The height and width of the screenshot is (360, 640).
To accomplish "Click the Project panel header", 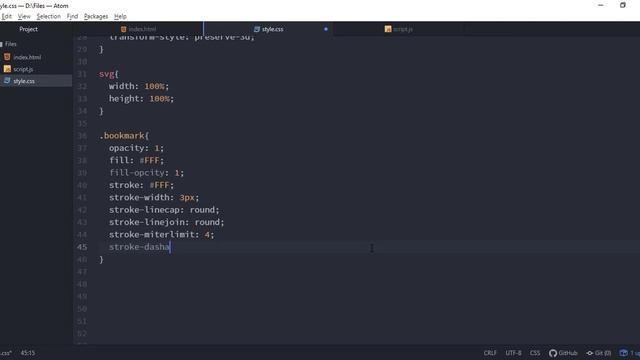I will tap(29, 29).
